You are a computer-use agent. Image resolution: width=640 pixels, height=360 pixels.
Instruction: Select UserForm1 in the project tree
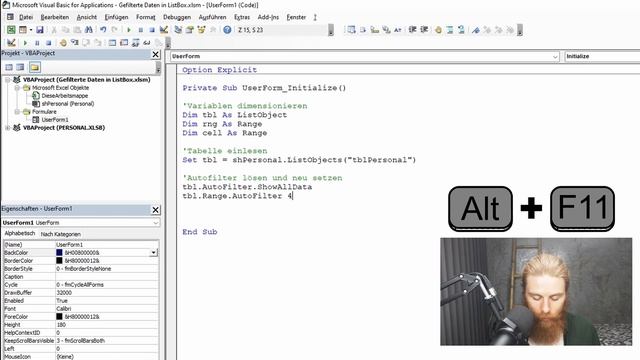[x=55, y=120]
